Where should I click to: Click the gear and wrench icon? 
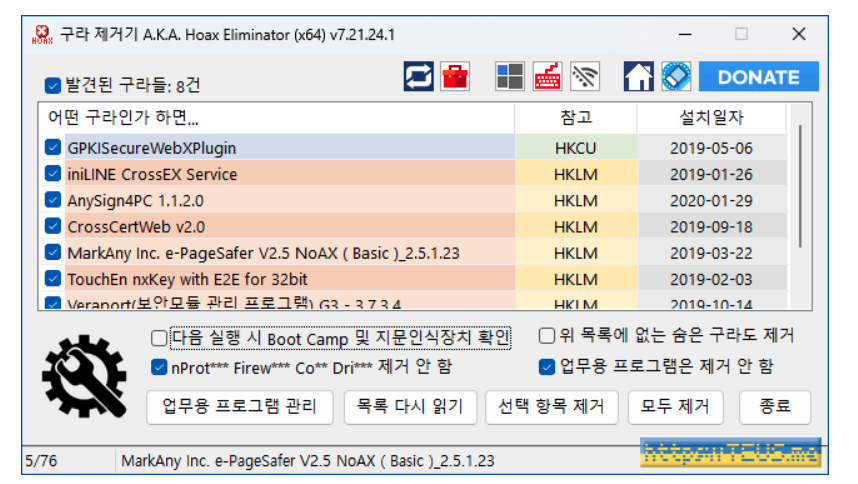84,376
